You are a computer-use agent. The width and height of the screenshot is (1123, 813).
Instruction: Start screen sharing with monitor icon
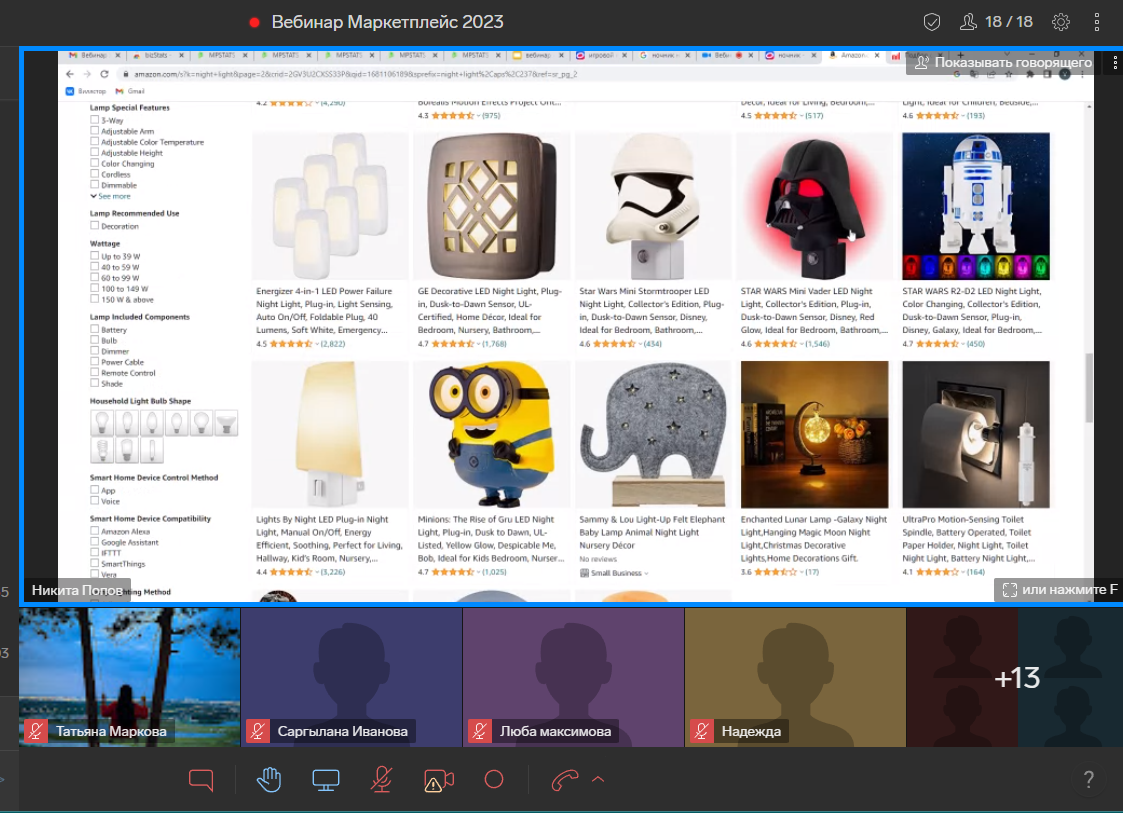click(x=326, y=780)
